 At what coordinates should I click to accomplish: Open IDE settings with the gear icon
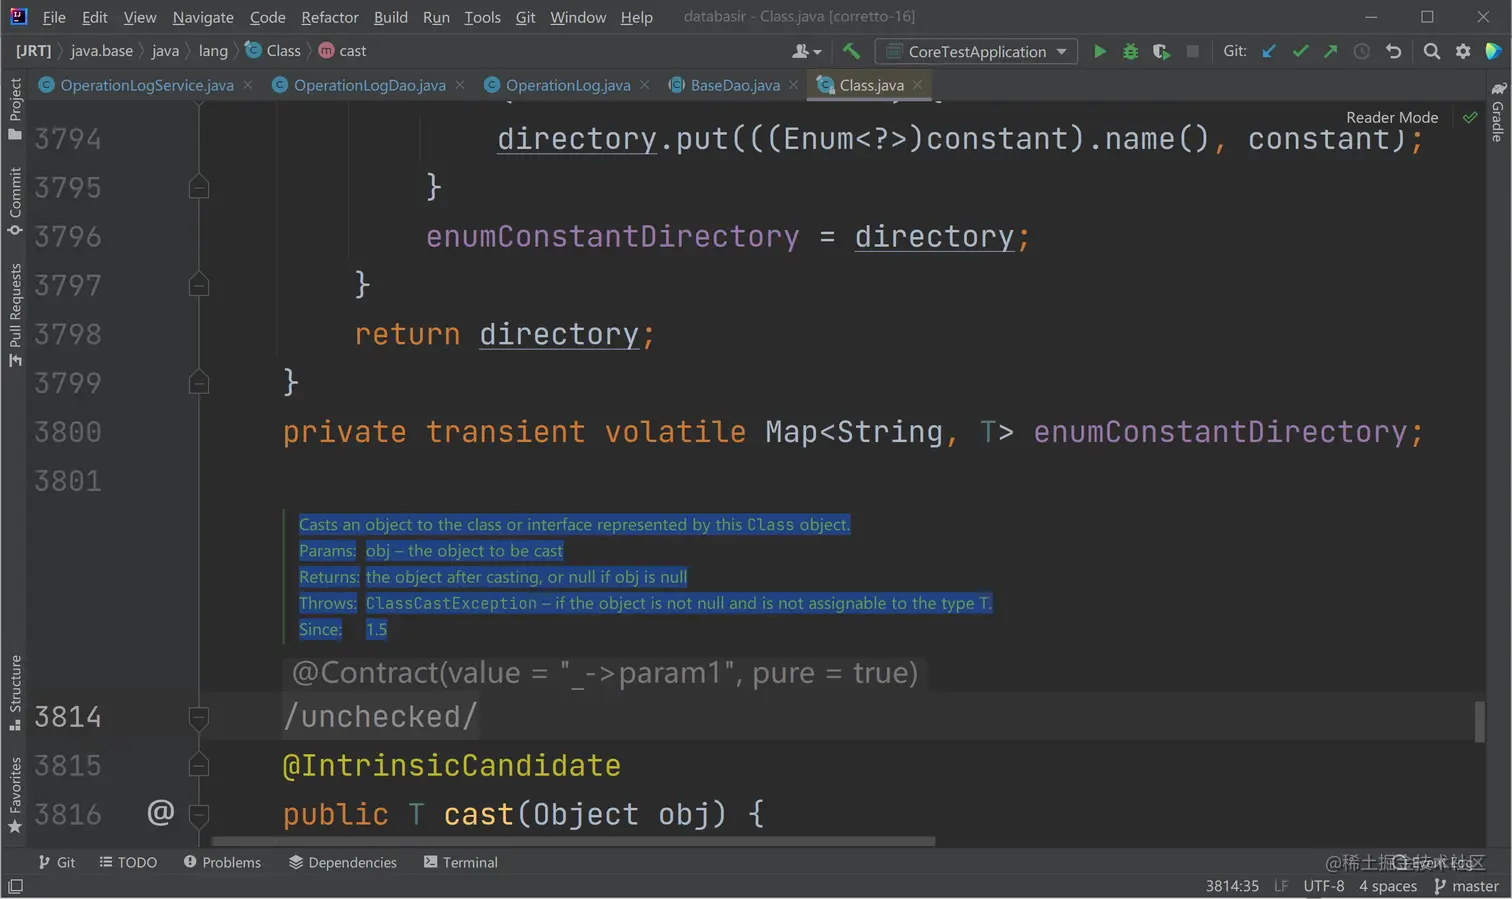pos(1463,51)
